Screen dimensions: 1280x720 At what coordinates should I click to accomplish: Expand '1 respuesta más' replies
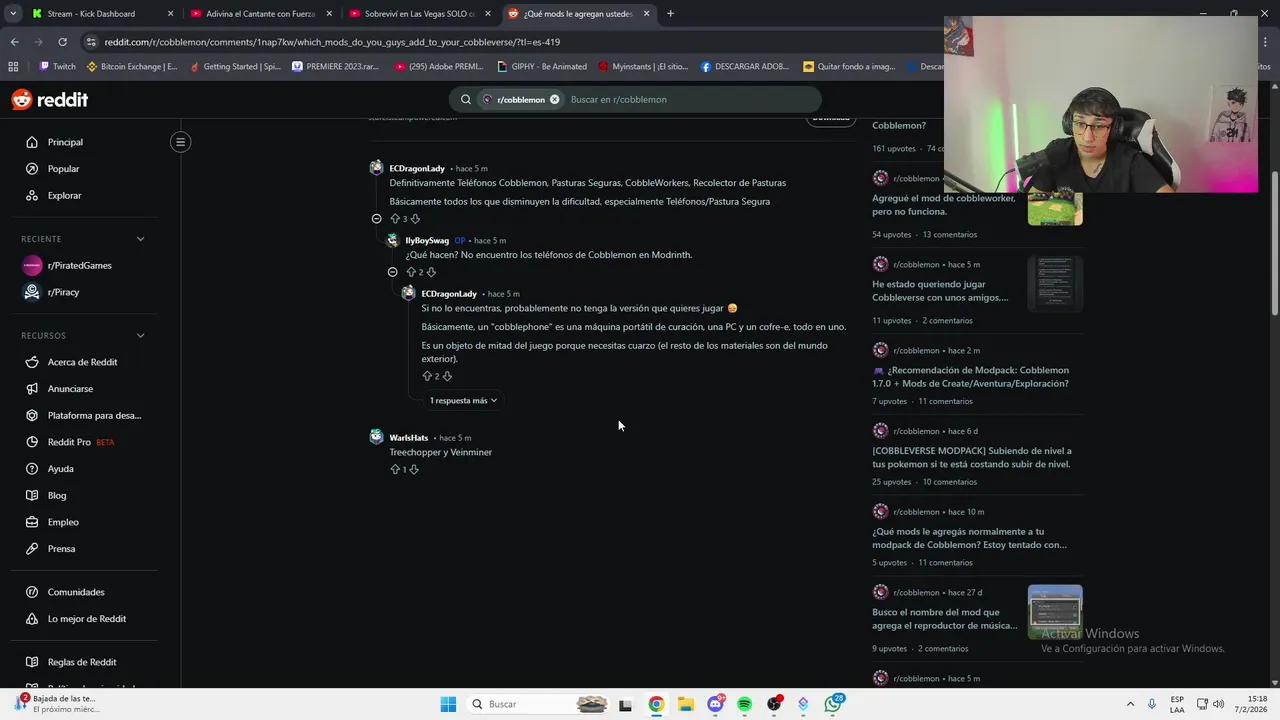click(463, 400)
